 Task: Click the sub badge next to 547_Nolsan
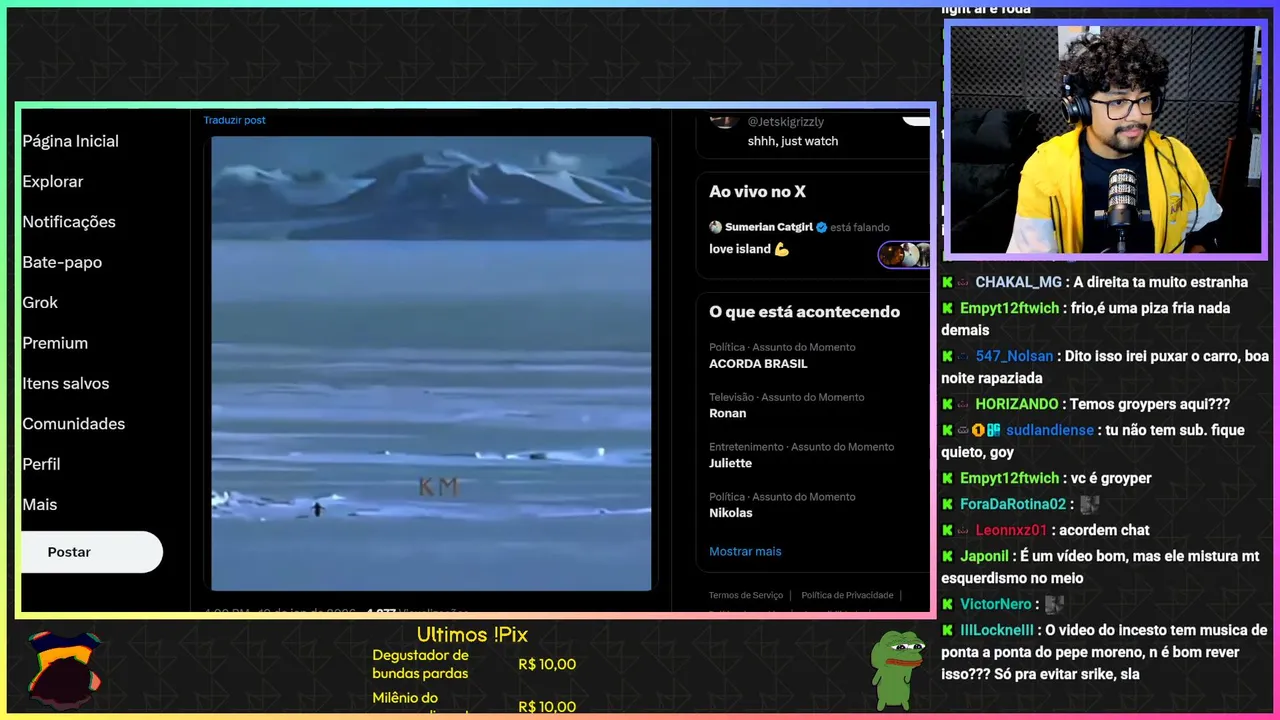pyautogui.click(x=963, y=357)
